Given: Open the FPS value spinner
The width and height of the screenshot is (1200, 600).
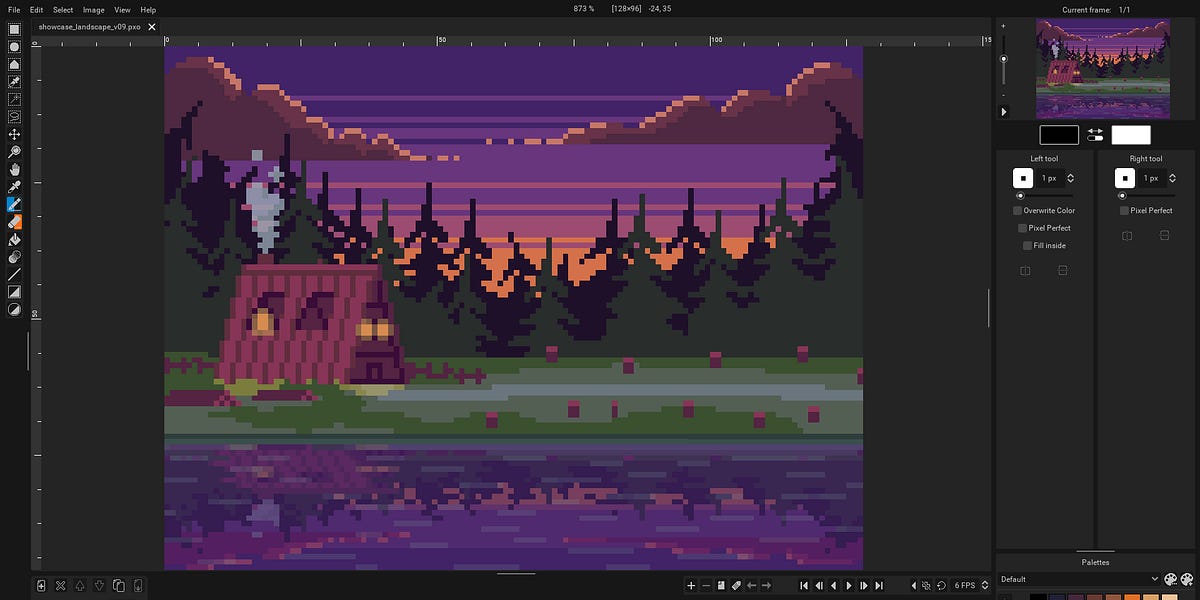Looking at the screenshot, I should tap(984, 585).
